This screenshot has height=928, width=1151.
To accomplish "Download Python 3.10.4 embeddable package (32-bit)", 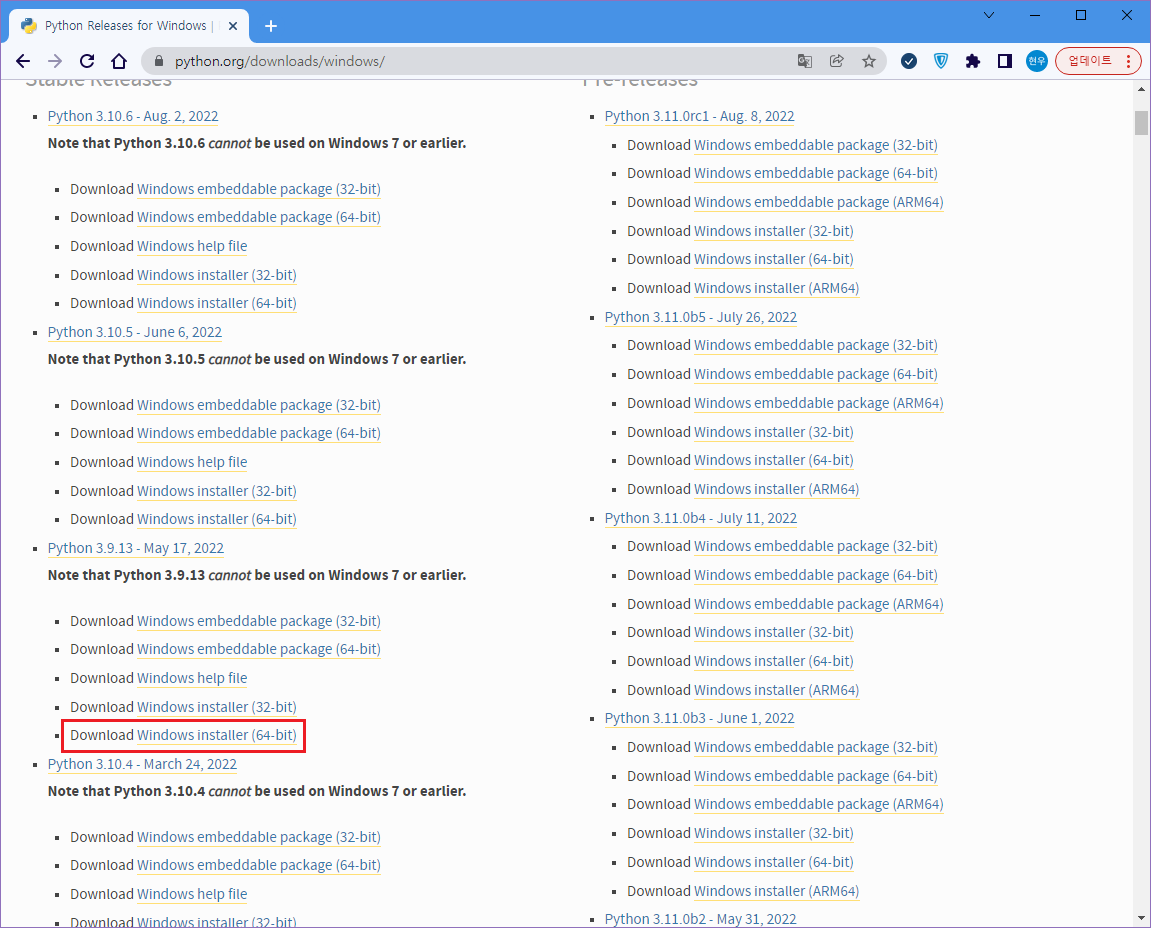I will tap(258, 837).
